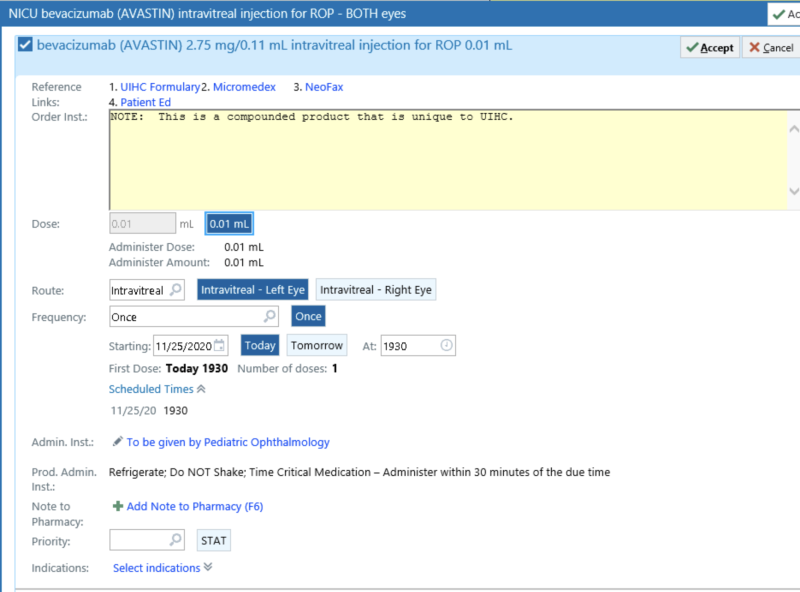
Task: Set the start day to Tomorrow
Action: coord(317,346)
